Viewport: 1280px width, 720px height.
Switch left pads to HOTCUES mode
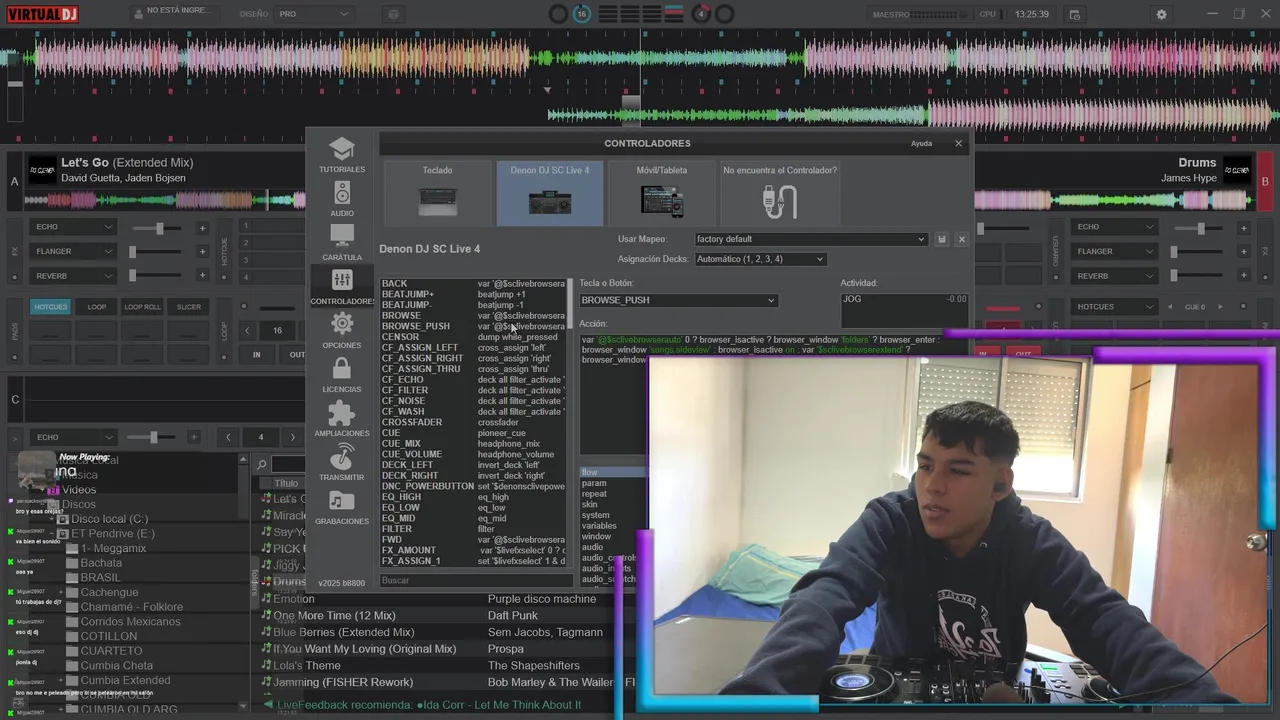click(x=51, y=307)
